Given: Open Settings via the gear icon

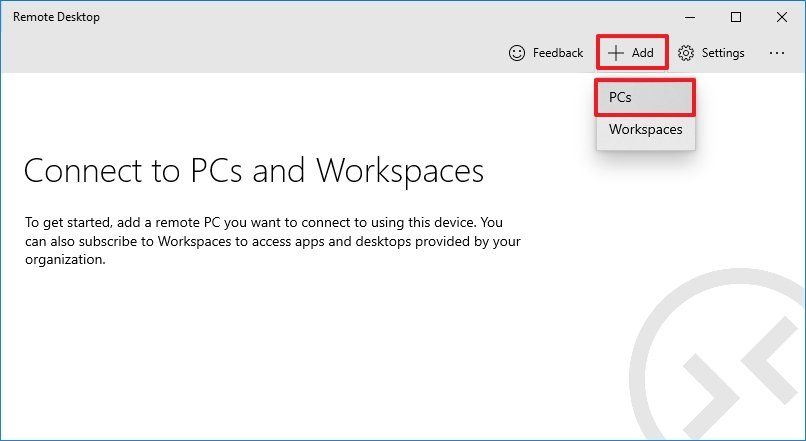Looking at the screenshot, I should click(x=711, y=53).
